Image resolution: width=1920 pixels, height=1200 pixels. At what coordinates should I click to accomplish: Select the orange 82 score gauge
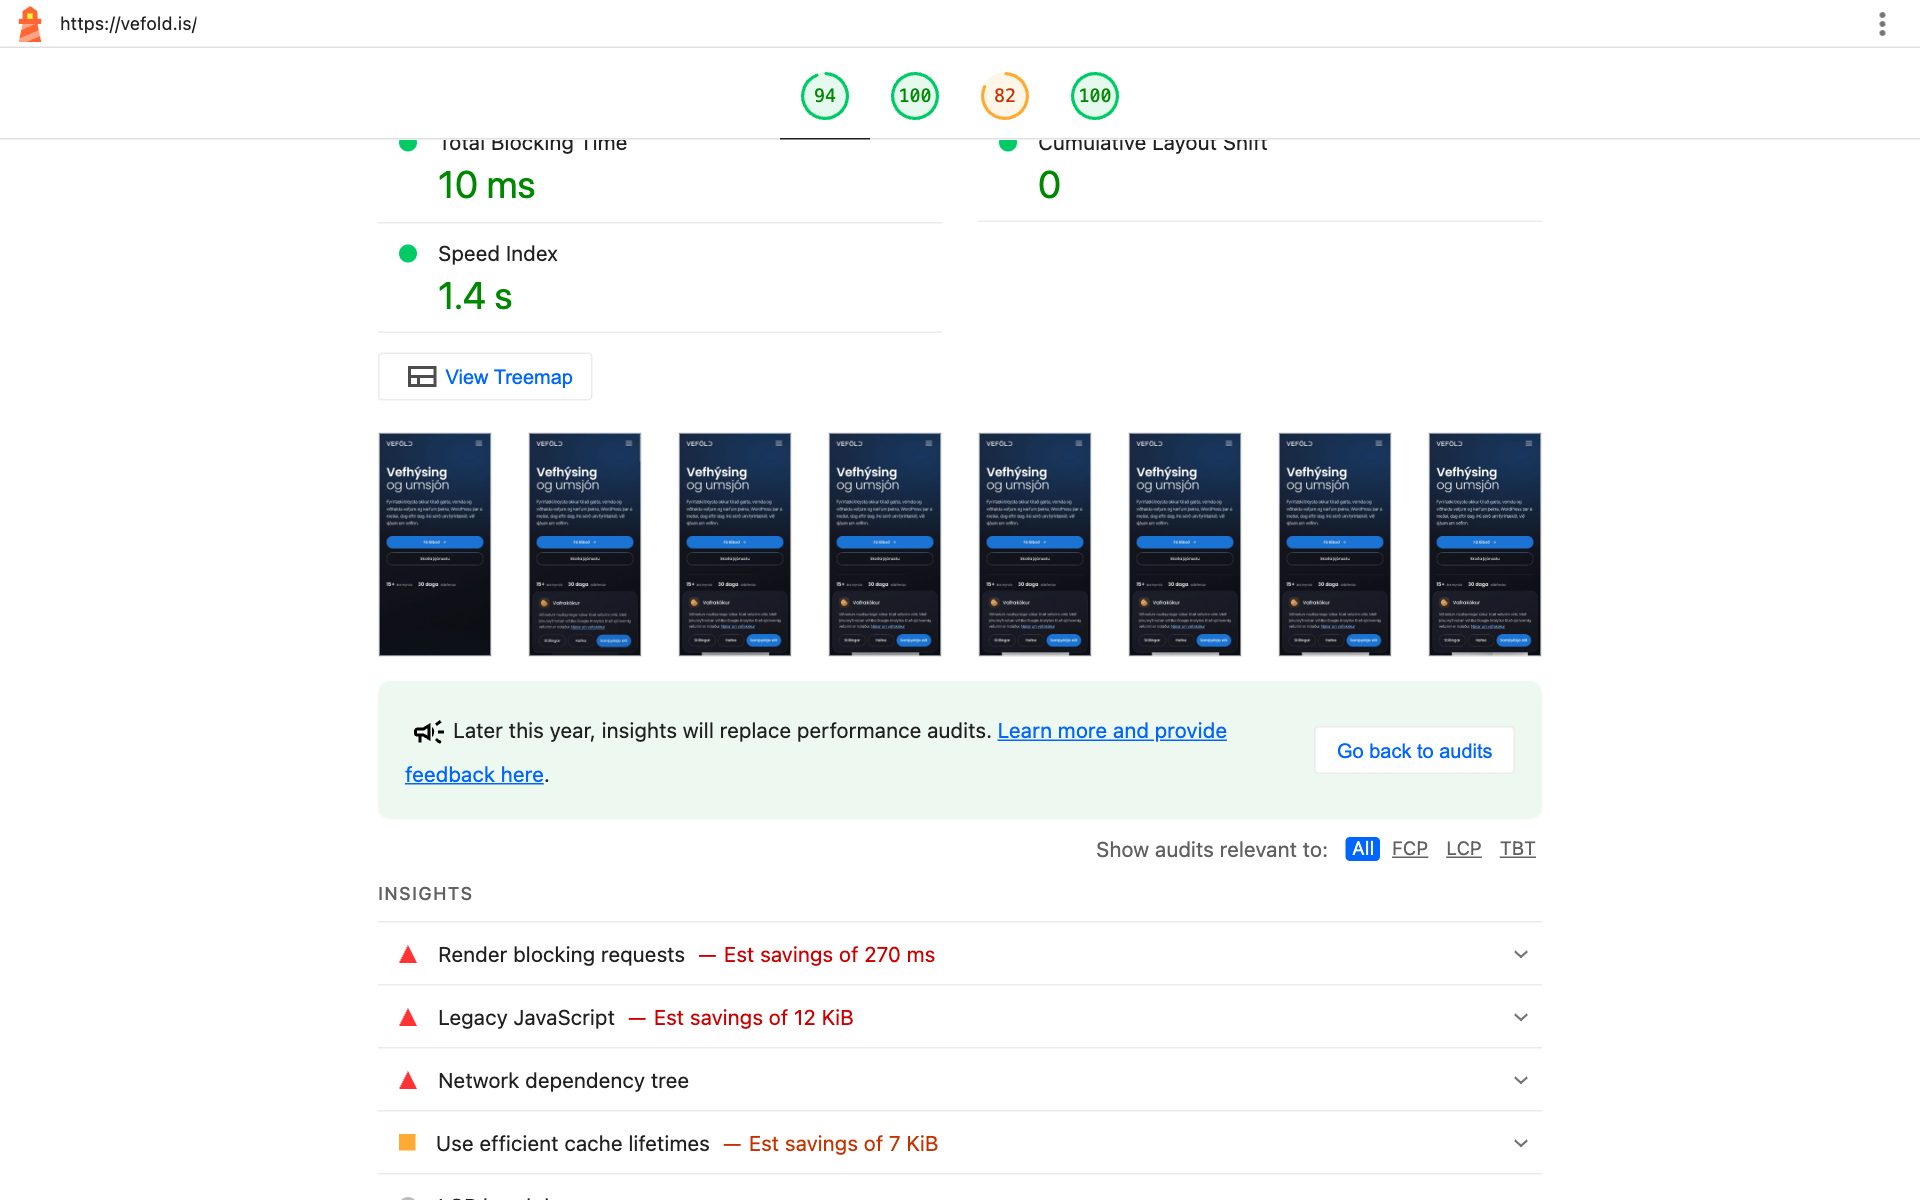1005,96
